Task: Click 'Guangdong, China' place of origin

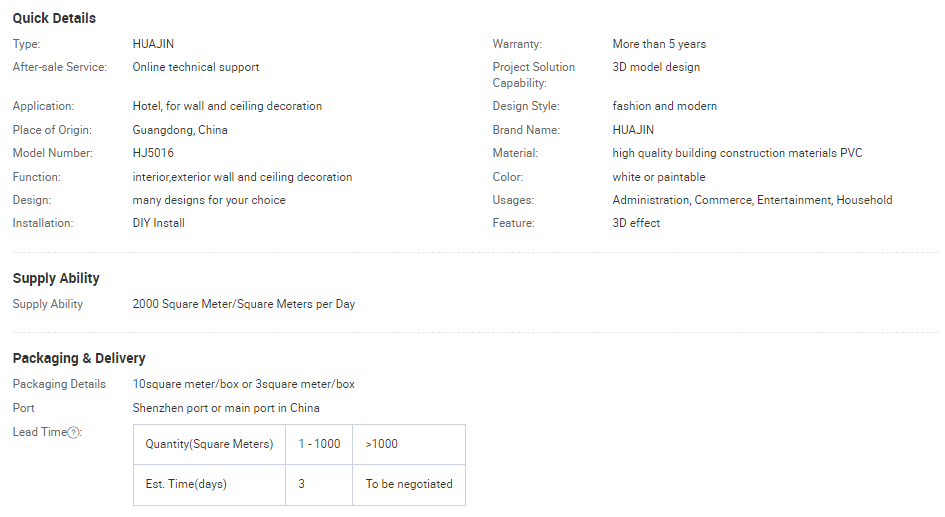Action: click(180, 130)
